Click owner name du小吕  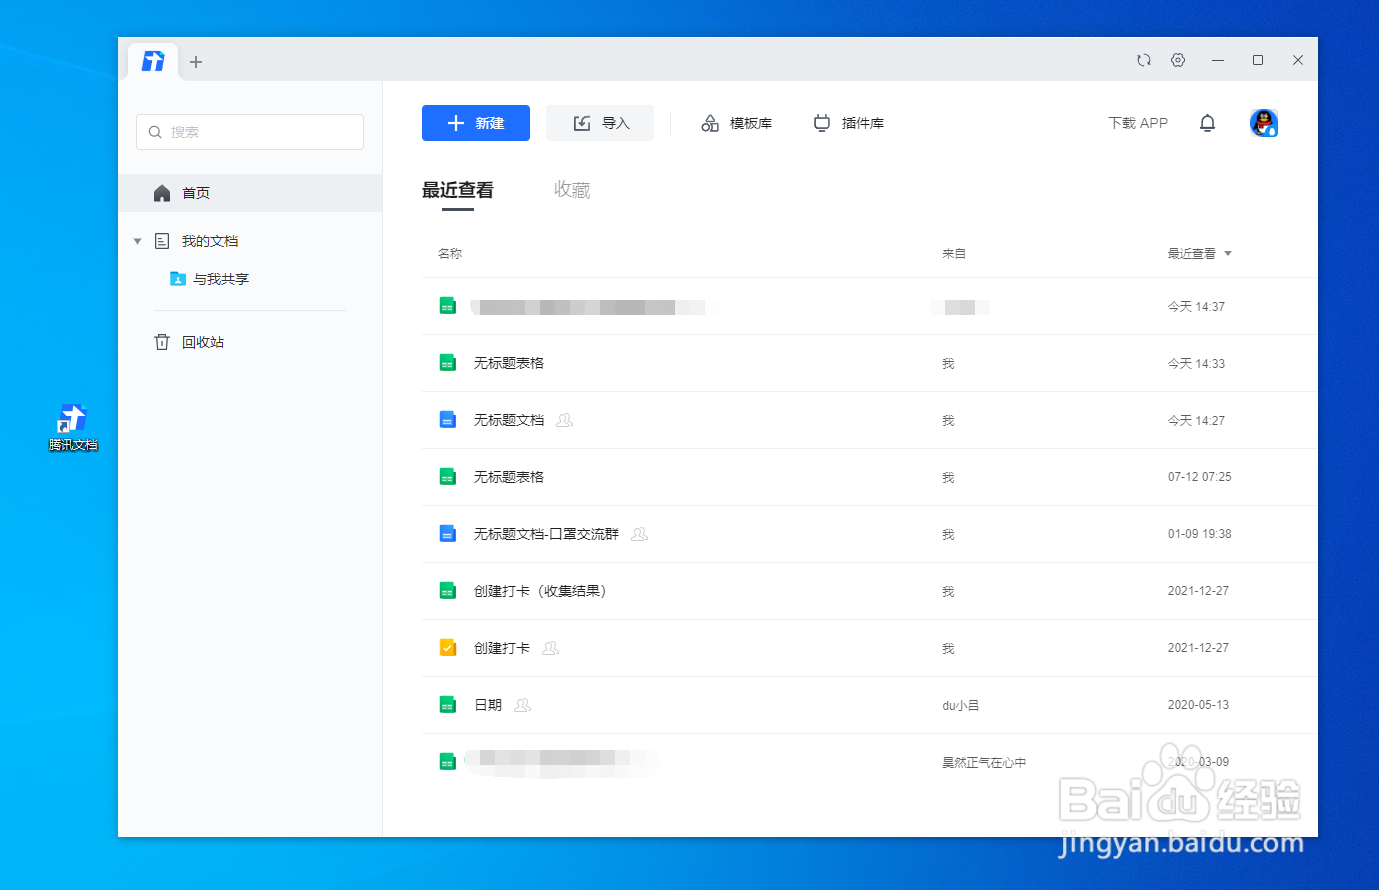tap(960, 706)
